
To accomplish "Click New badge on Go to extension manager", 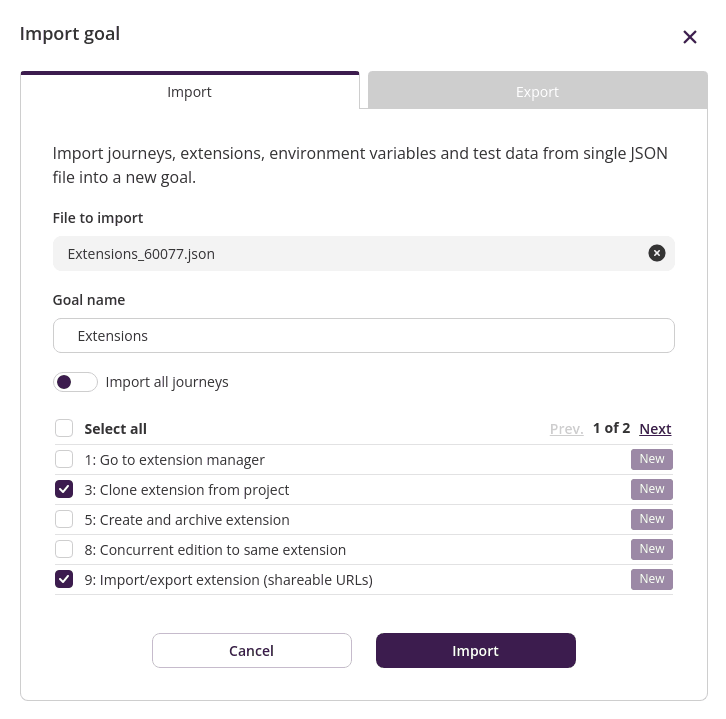I will pos(651,459).
